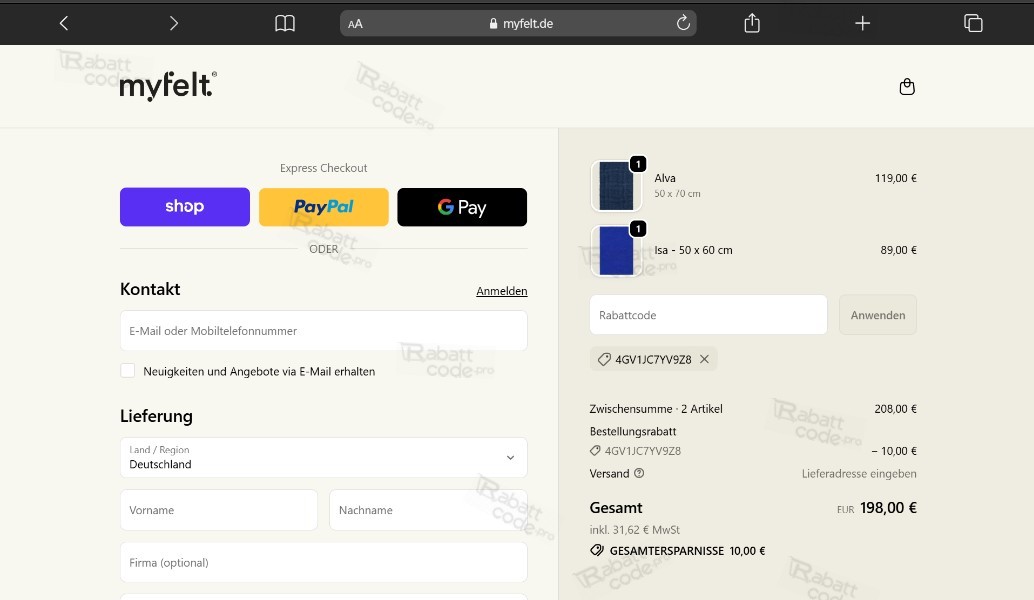The width and height of the screenshot is (1034, 600).
Task: Click the Isa price 89,00 €
Action: [898, 250]
